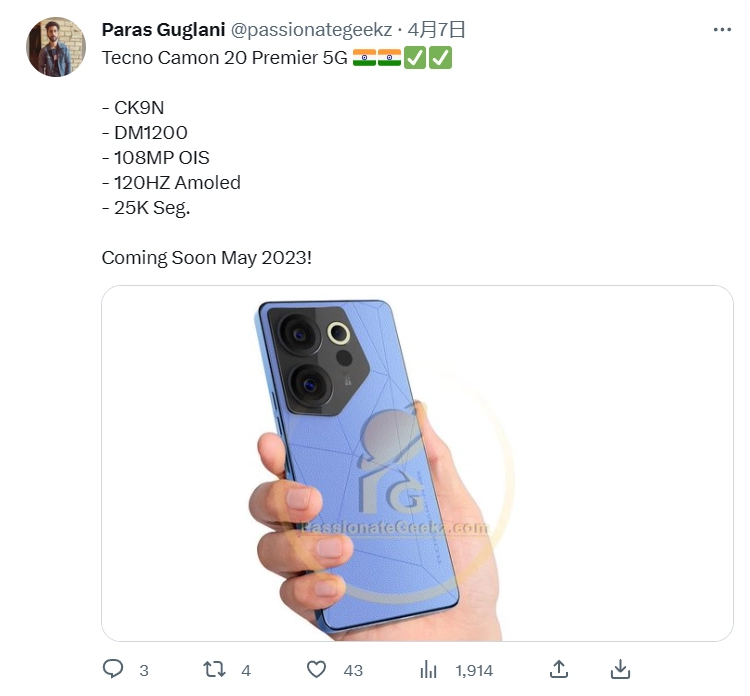This screenshot has height=696, width=750.
Task: Open tweet analytics via the bar chart icon
Action: (429, 669)
